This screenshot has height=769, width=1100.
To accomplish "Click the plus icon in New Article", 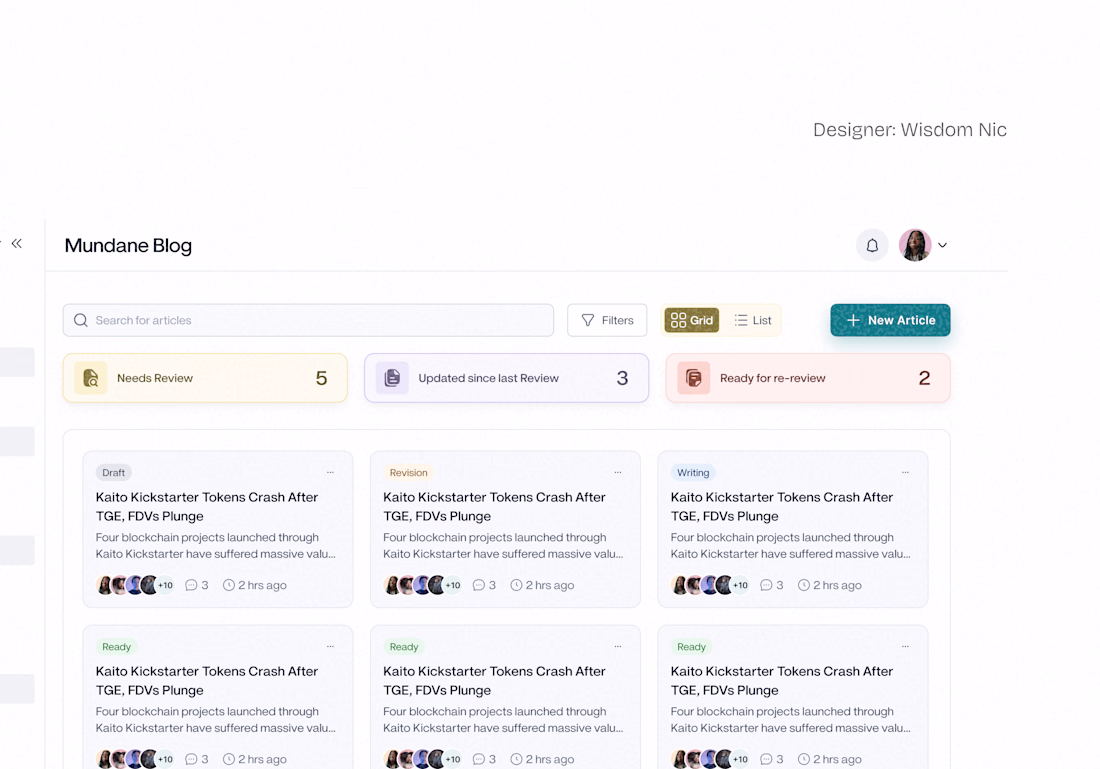I will [853, 320].
